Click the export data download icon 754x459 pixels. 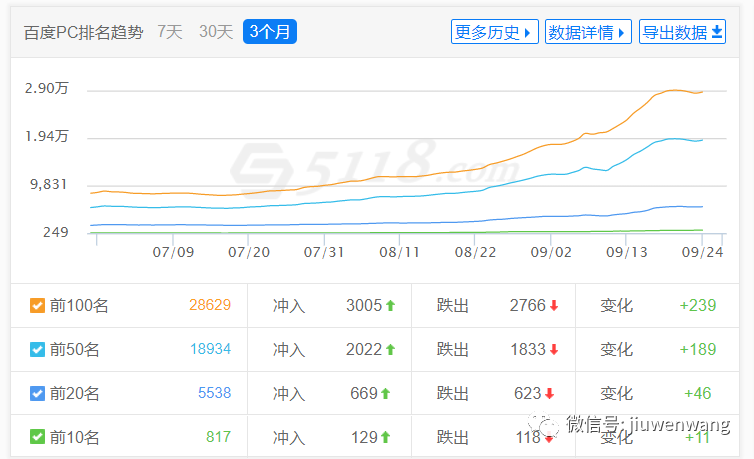point(716,32)
